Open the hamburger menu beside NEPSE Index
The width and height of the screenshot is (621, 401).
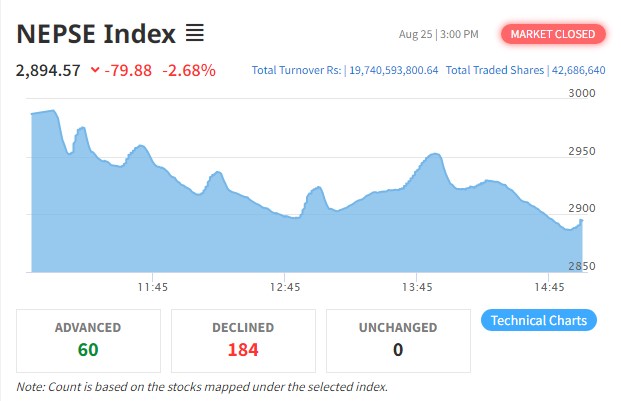coord(195,34)
